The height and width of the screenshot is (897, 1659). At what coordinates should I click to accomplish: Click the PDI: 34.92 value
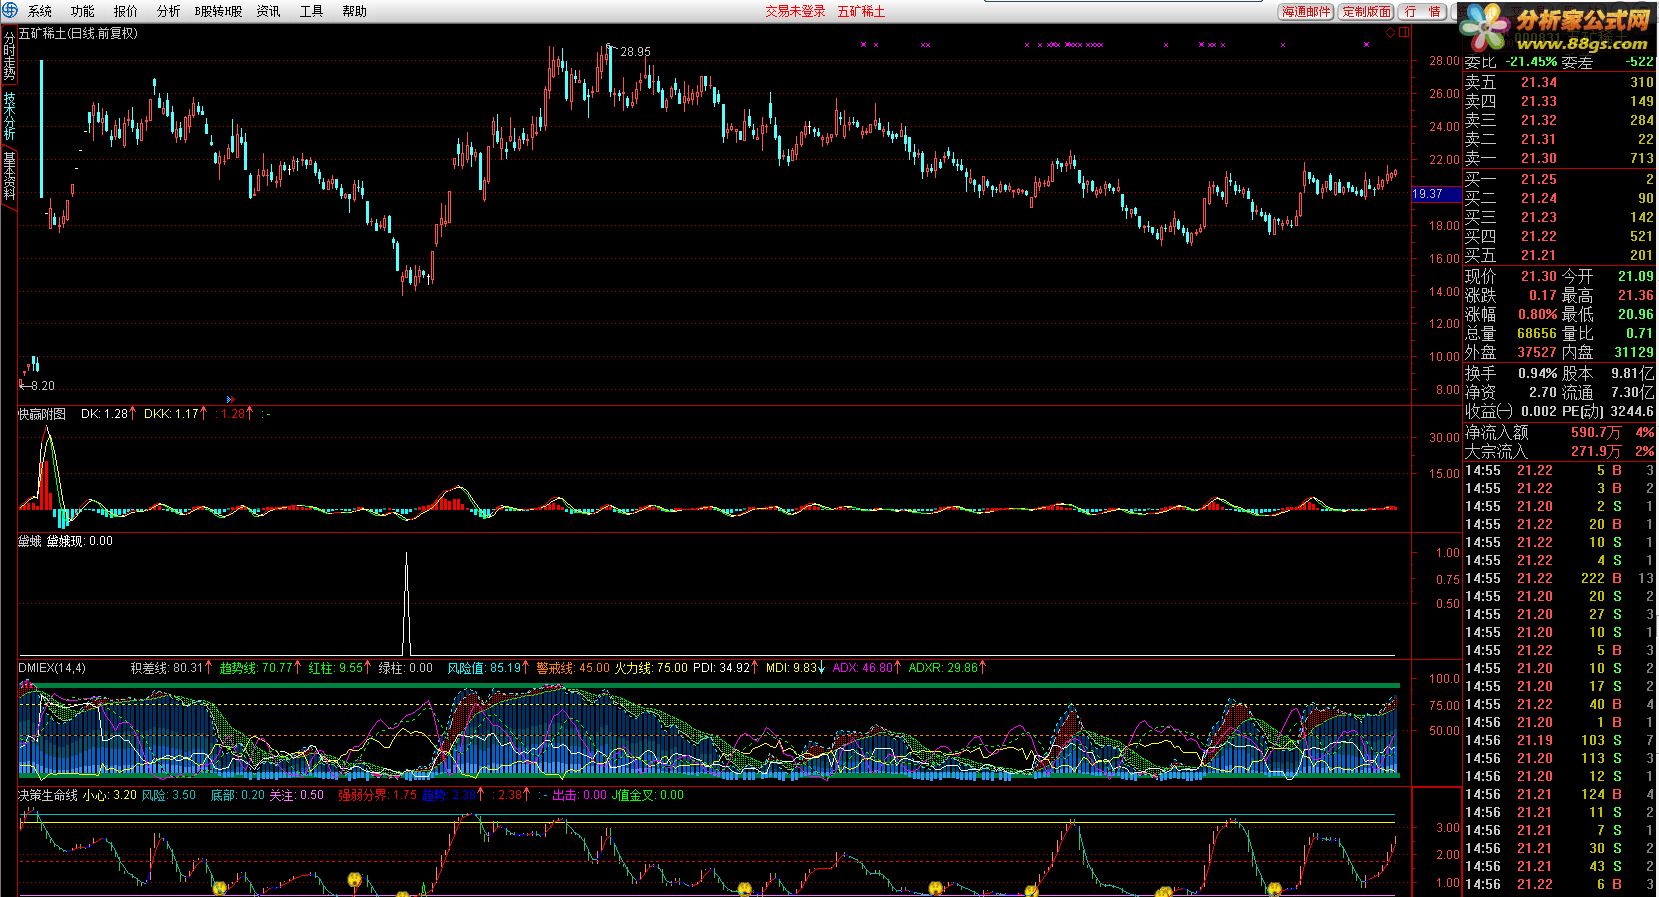coord(721,667)
